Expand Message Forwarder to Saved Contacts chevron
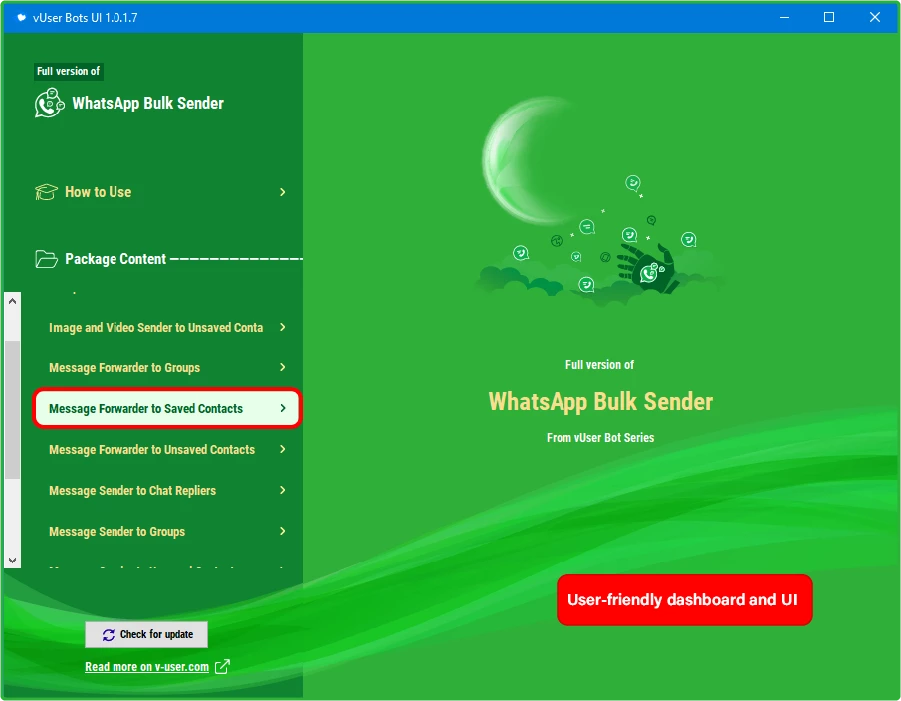Viewport: 901px width, 701px height. pyautogui.click(x=283, y=408)
